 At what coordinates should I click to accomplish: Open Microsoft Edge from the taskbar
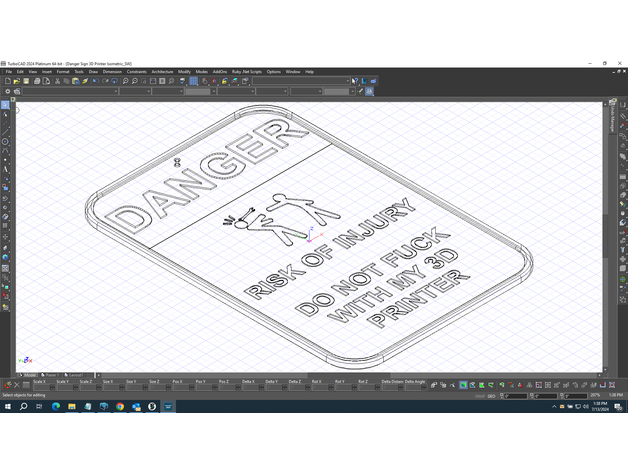(56, 407)
